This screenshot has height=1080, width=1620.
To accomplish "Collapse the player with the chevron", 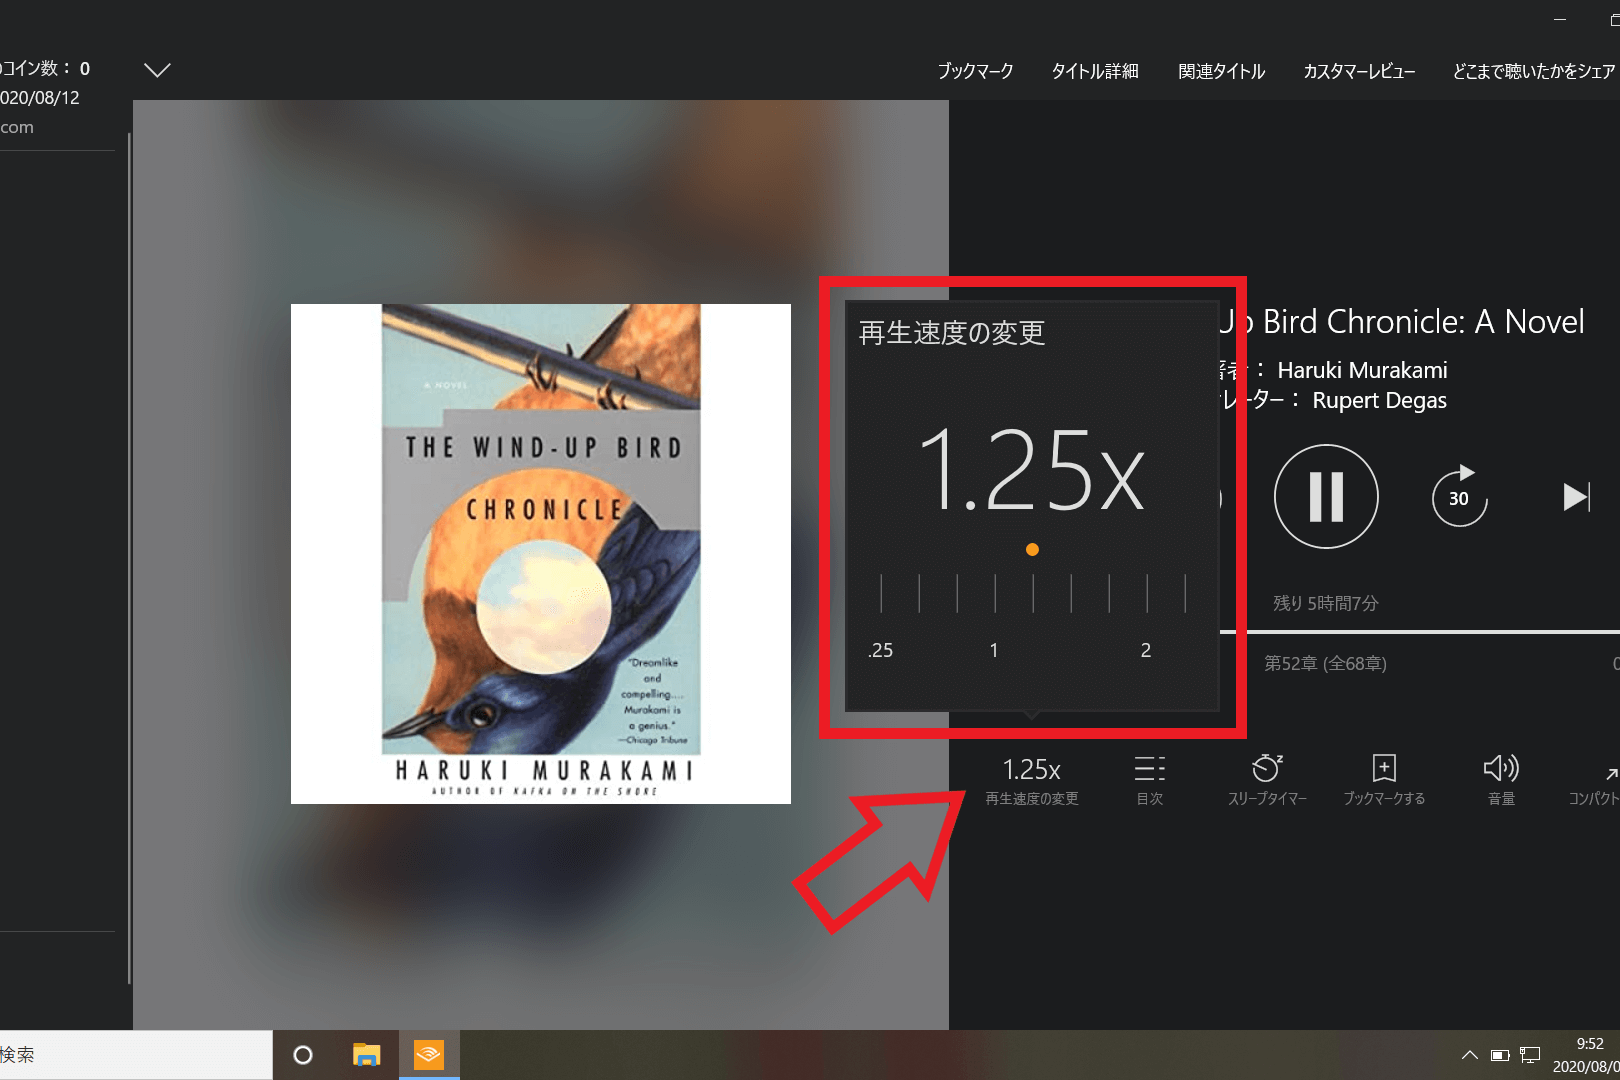I will [x=158, y=69].
